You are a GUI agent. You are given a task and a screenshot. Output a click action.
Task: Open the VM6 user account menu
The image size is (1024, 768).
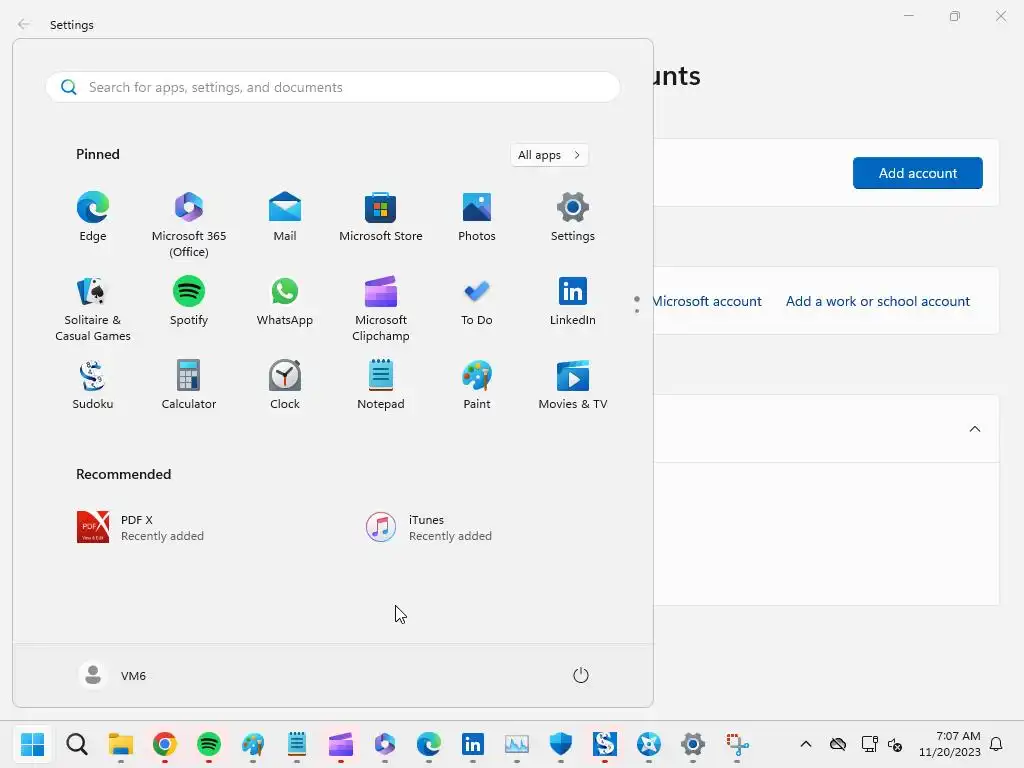[x=112, y=675]
